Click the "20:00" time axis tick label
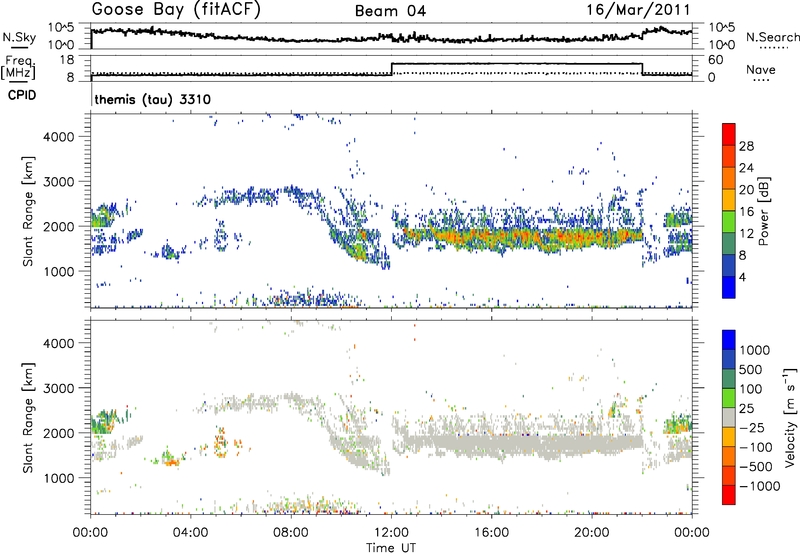 (591, 533)
